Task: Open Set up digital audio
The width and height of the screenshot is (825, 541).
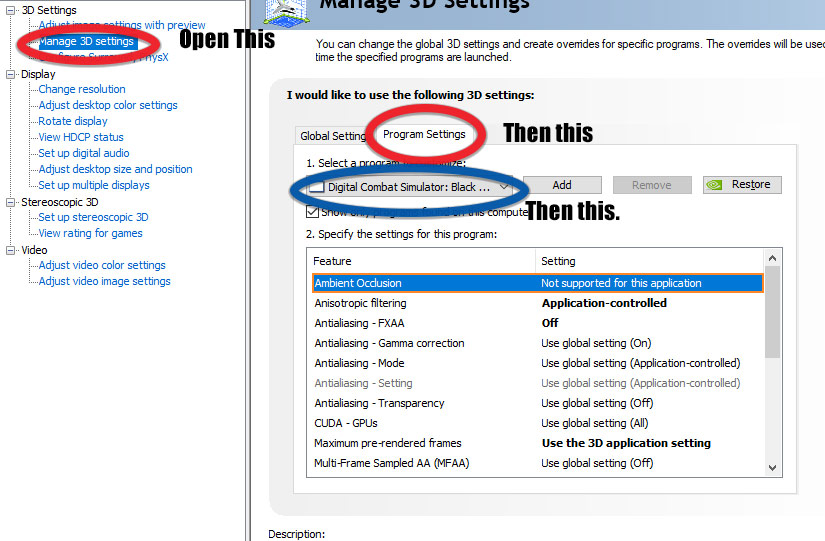Action: click(x=84, y=153)
